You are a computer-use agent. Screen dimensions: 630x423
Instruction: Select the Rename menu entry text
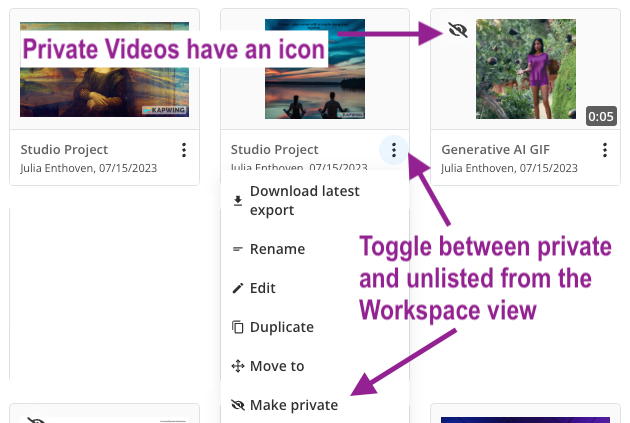pos(277,249)
